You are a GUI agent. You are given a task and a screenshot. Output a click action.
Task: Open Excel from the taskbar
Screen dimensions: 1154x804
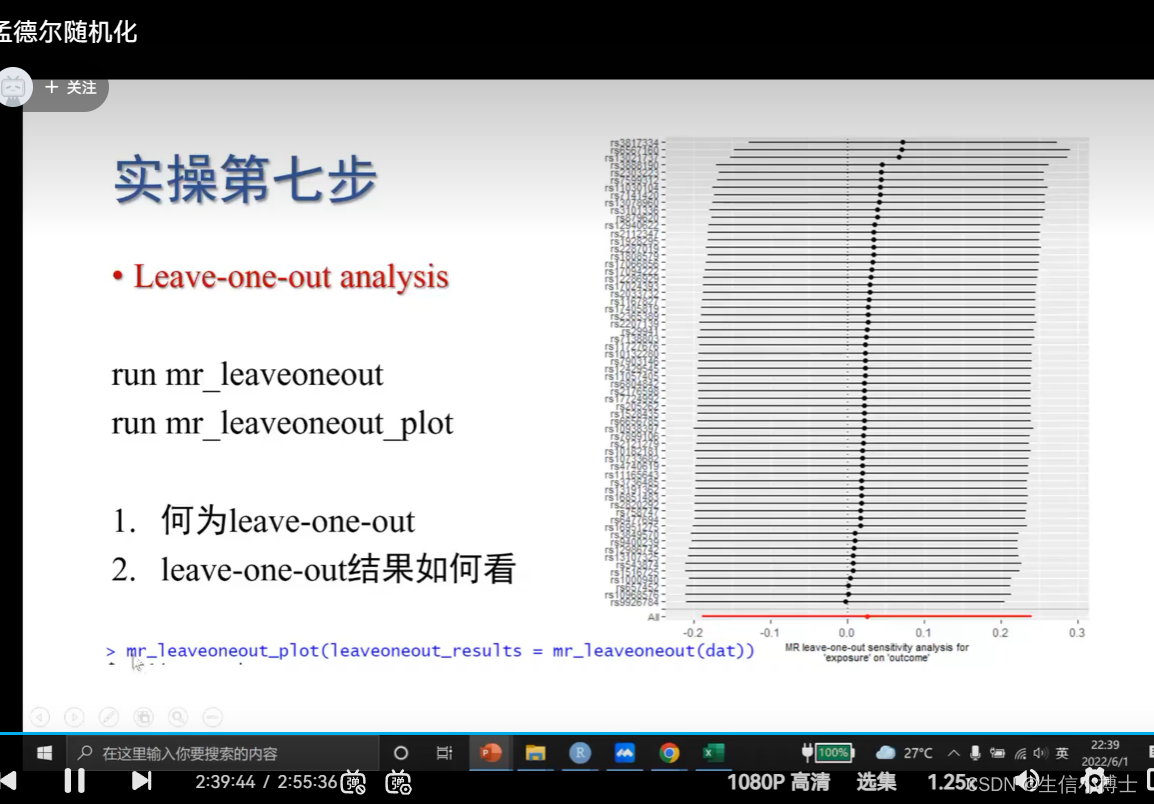[x=713, y=752]
